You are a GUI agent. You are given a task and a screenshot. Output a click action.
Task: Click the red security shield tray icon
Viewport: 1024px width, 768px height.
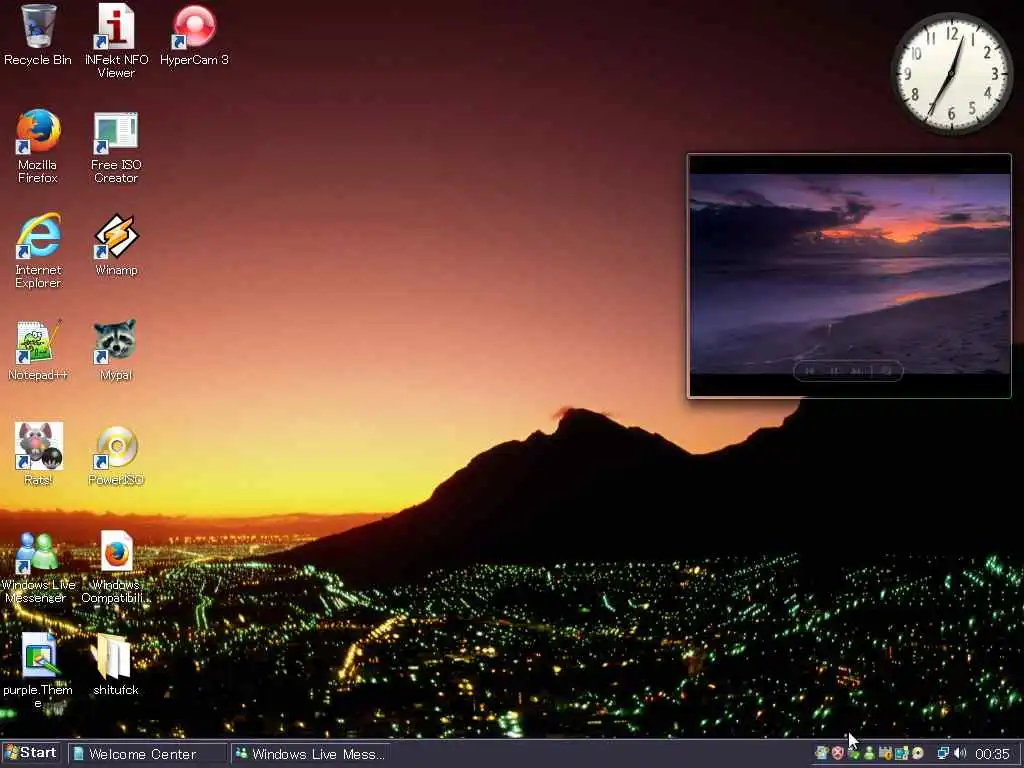[x=838, y=753]
